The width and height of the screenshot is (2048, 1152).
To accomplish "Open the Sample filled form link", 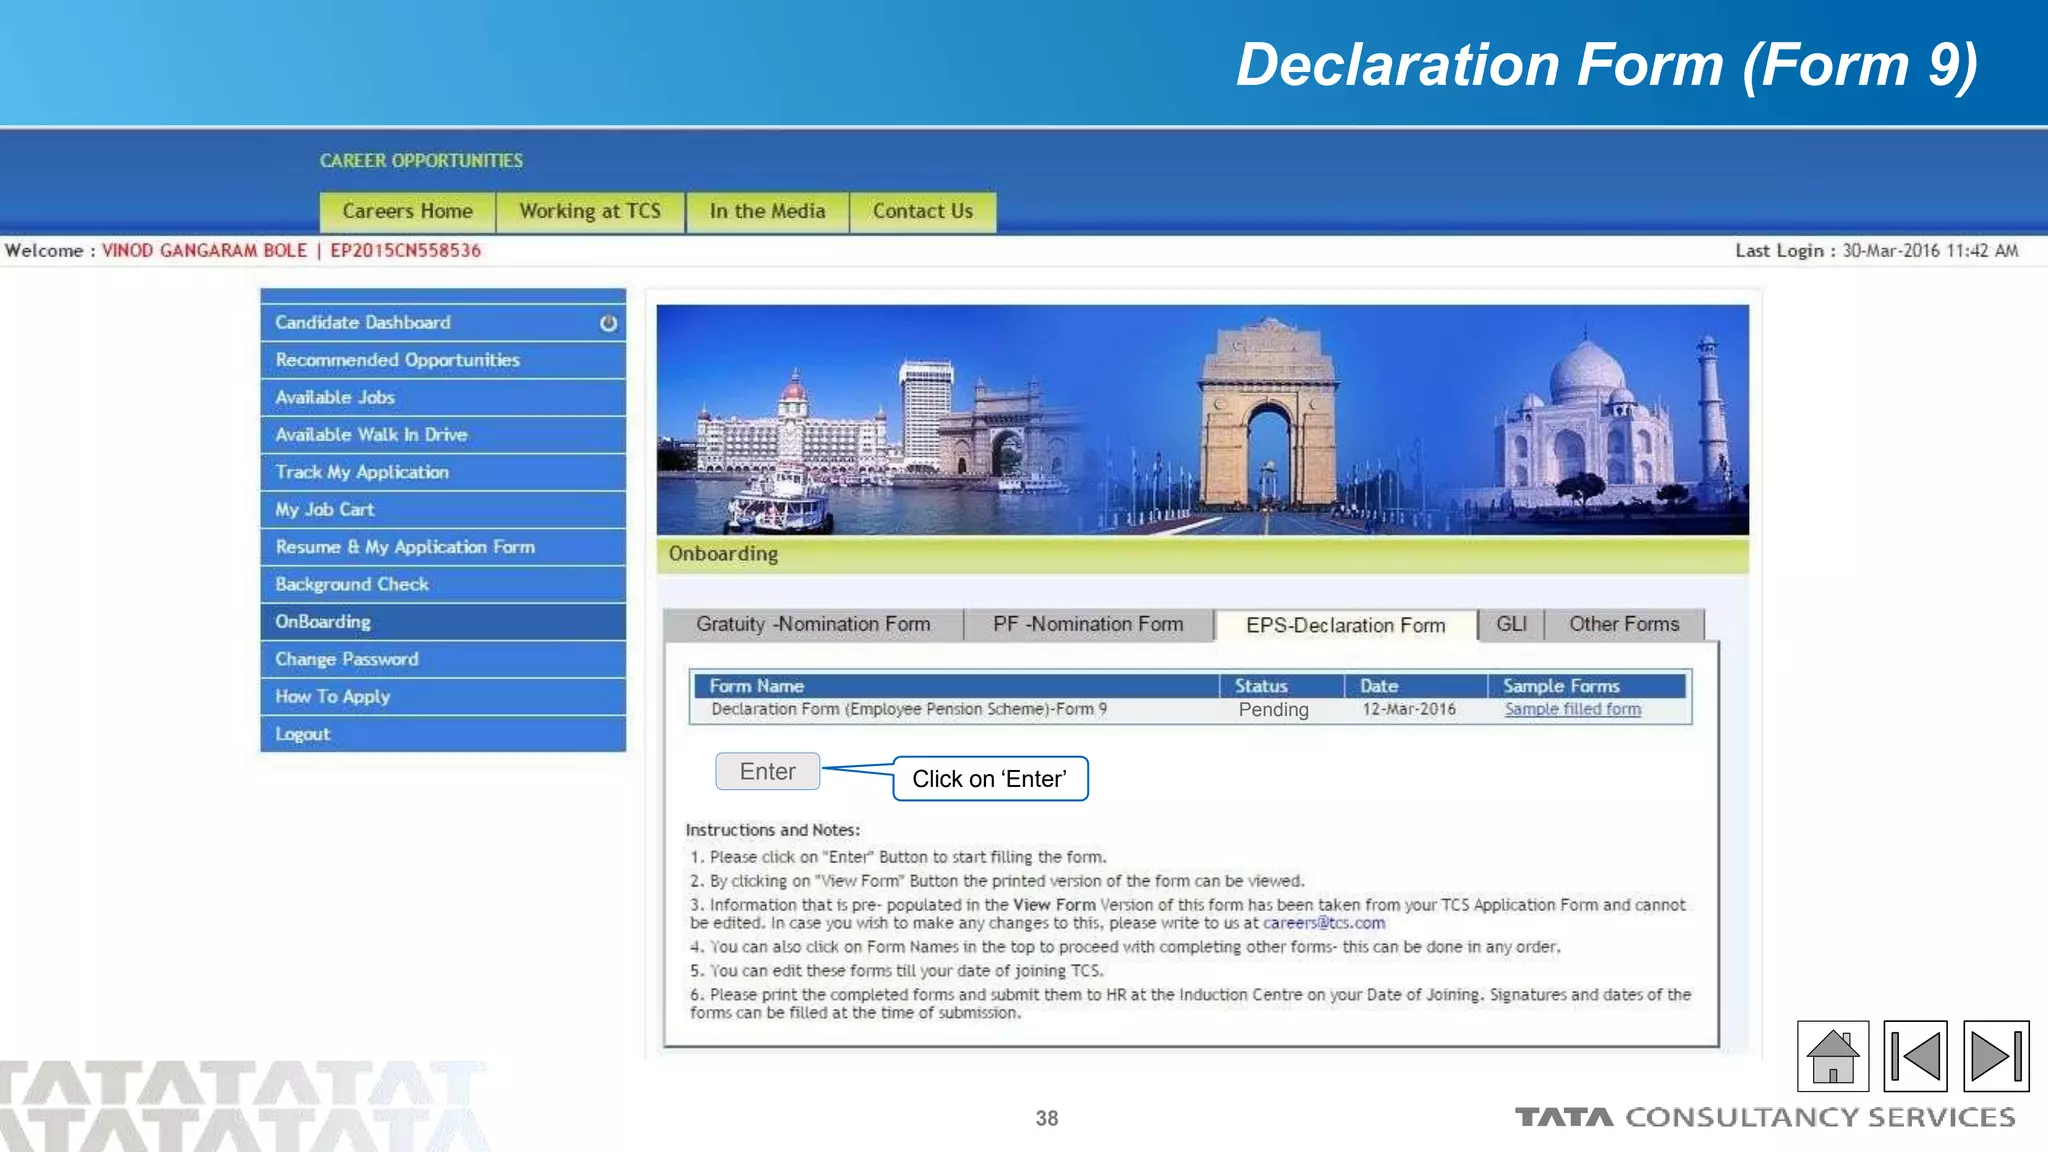I will click(1572, 709).
